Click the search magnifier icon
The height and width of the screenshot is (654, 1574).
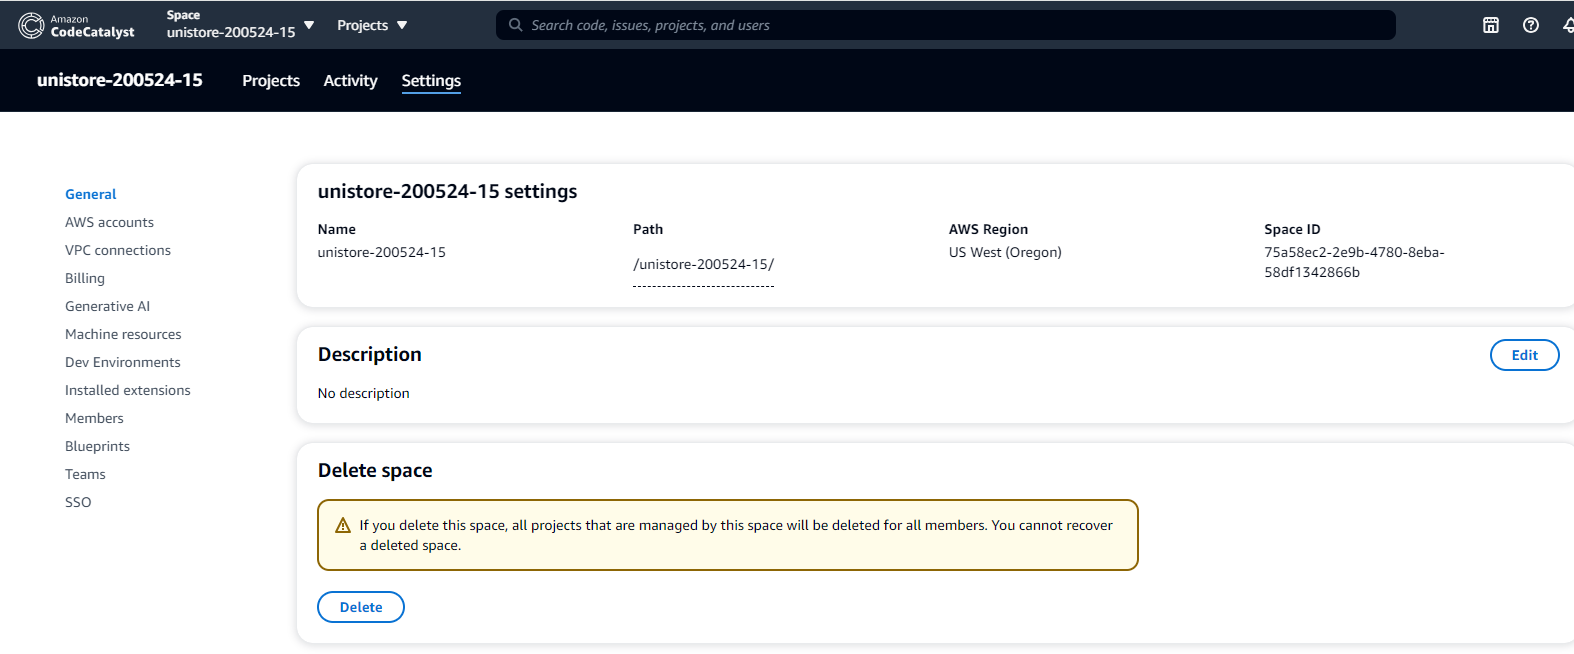click(515, 25)
